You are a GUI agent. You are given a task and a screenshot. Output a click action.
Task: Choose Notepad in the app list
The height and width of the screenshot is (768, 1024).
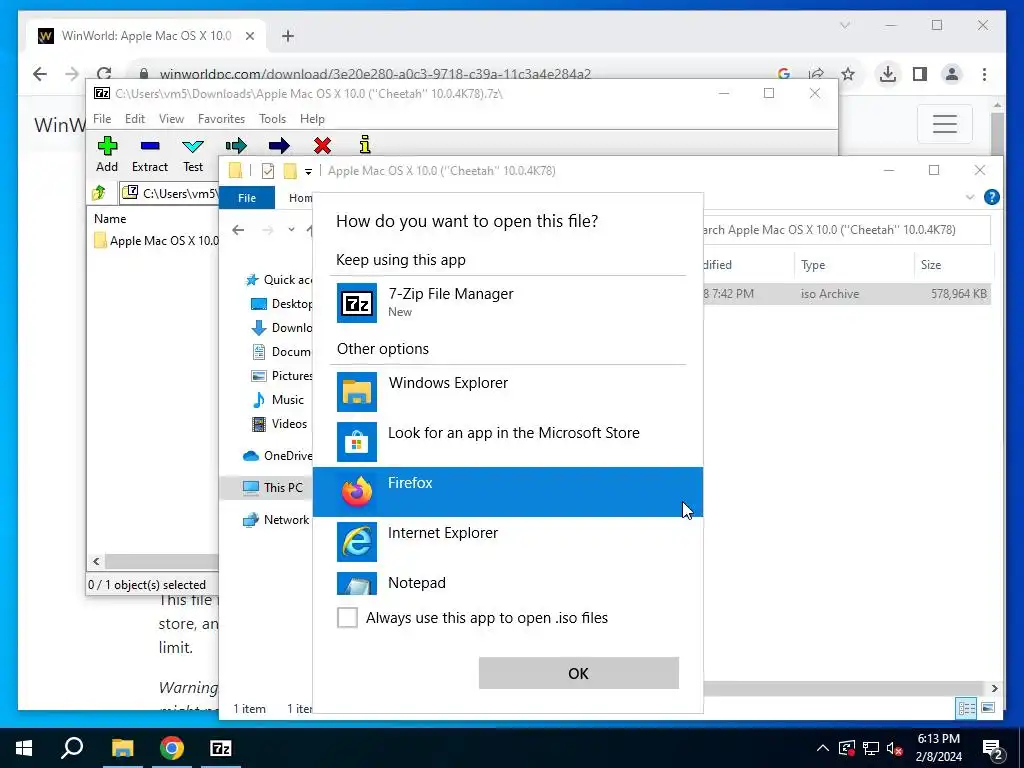508,582
